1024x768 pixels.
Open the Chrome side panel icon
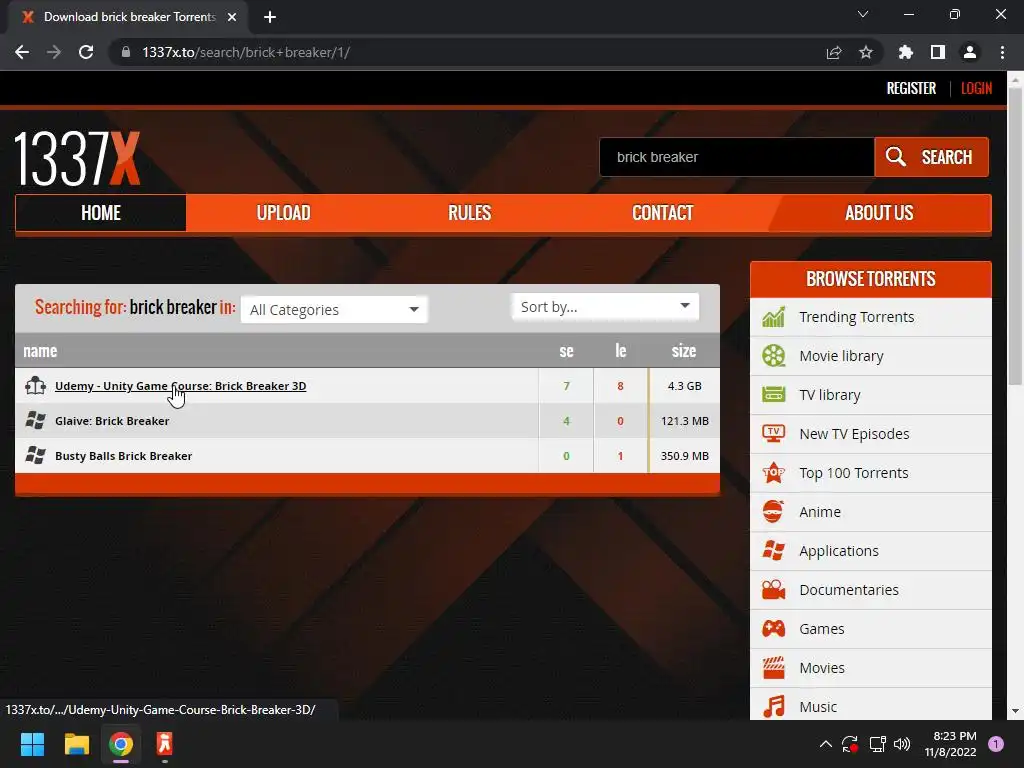point(938,52)
